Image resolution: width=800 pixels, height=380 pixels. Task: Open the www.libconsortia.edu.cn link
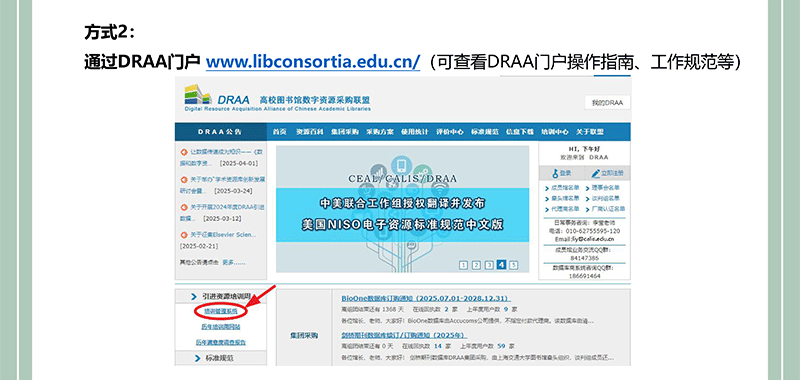[313, 62]
